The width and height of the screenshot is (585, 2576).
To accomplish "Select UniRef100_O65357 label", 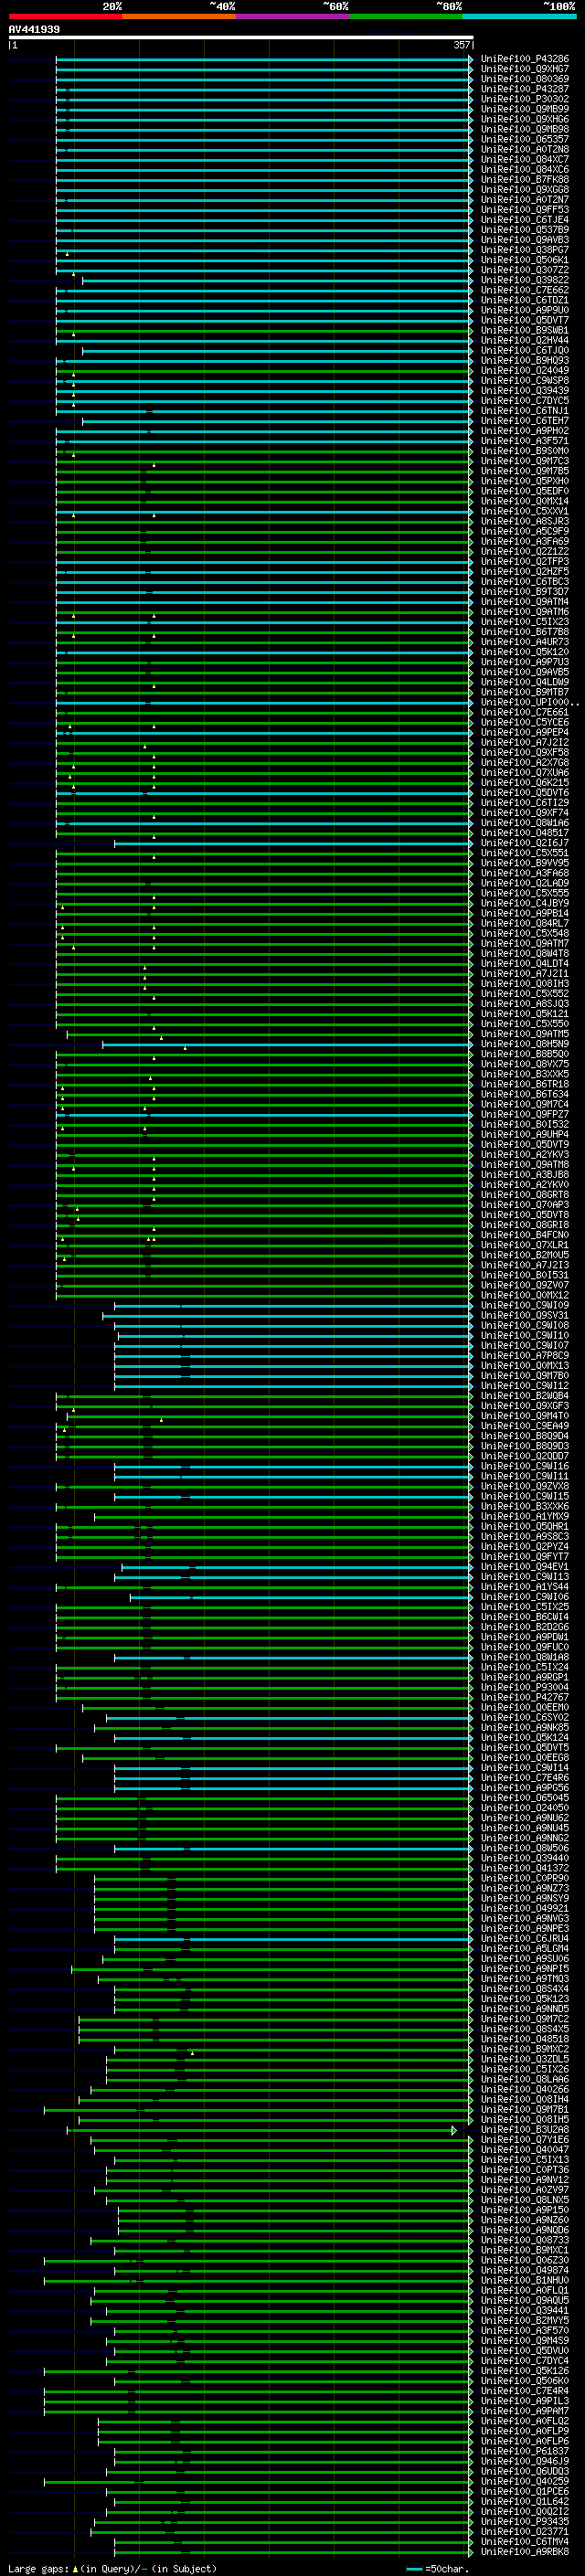I will point(525,139).
